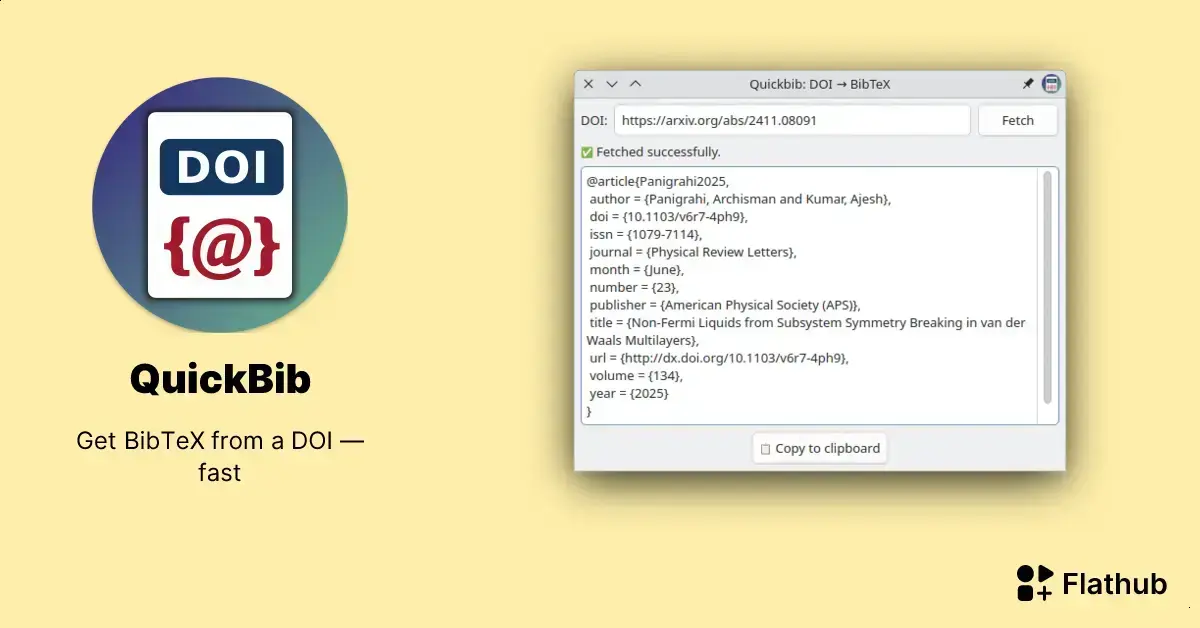The image size is (1200, 628).
Task: Click the title line in BibTeX output
Action: (806, 332)
